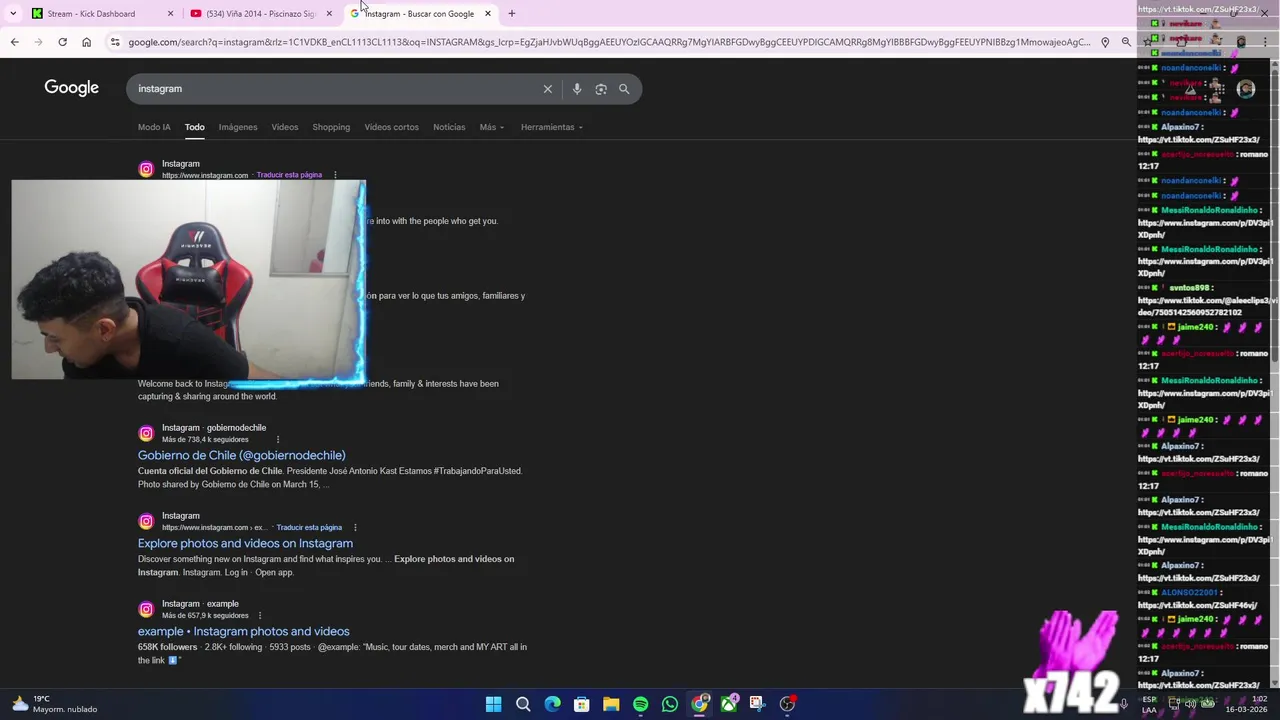1280x720 pixels.
Task: Open the tab search dropdown arrow
Action: coord(13,14)
